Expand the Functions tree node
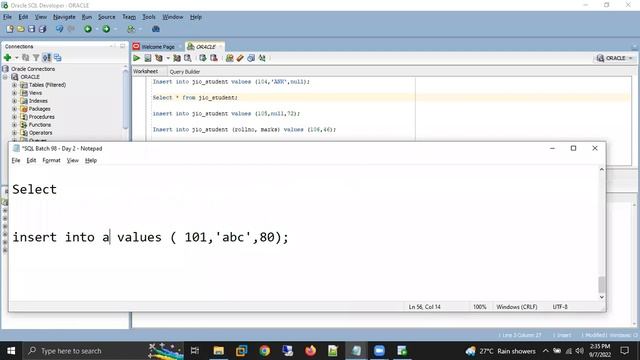Image resolution: width=640 pixels, height=360 pixels. pos(15,125)
